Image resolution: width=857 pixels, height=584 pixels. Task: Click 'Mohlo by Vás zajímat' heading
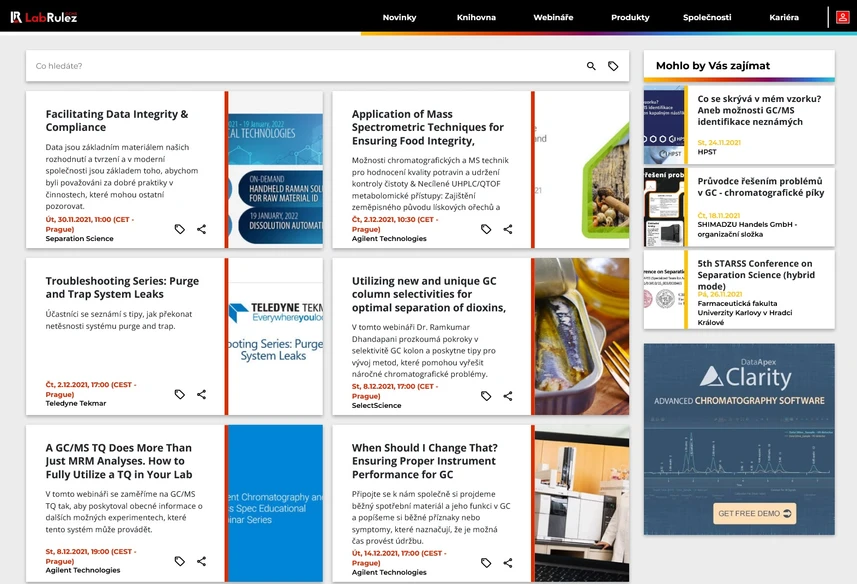[713, 66]
